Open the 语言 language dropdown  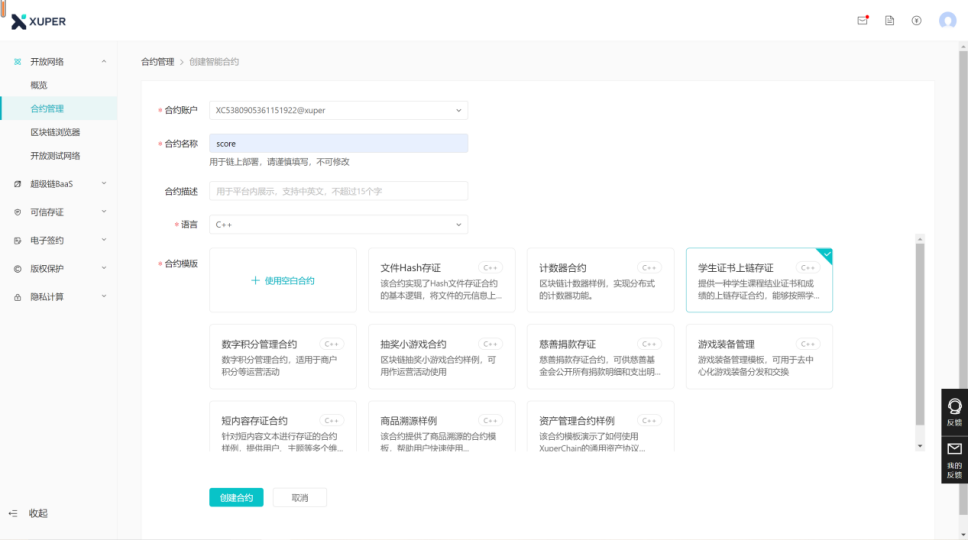click(x=338, y=225)
